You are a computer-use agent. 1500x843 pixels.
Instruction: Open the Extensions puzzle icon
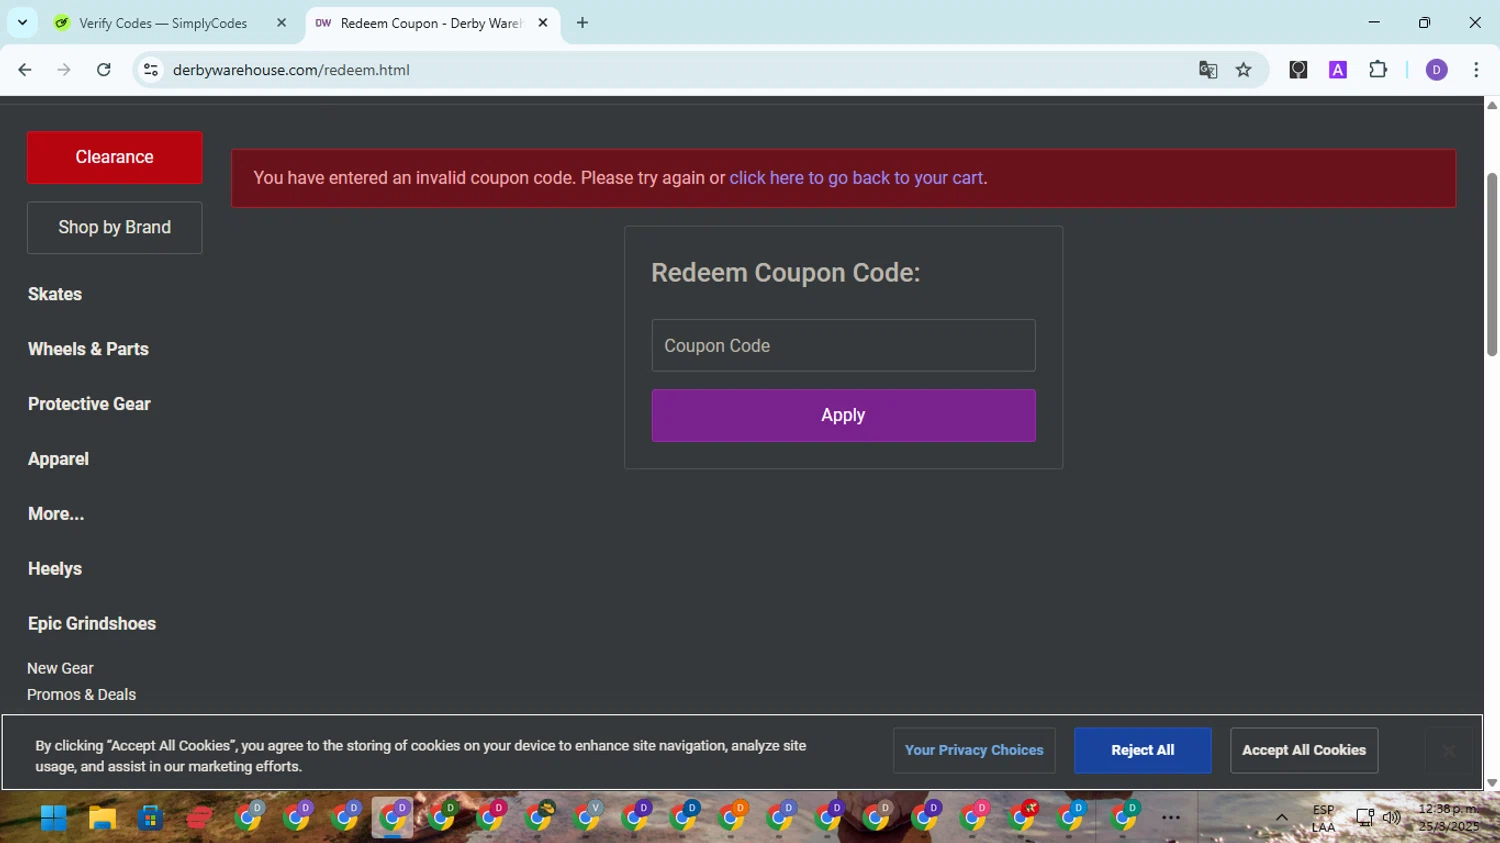1378,70
